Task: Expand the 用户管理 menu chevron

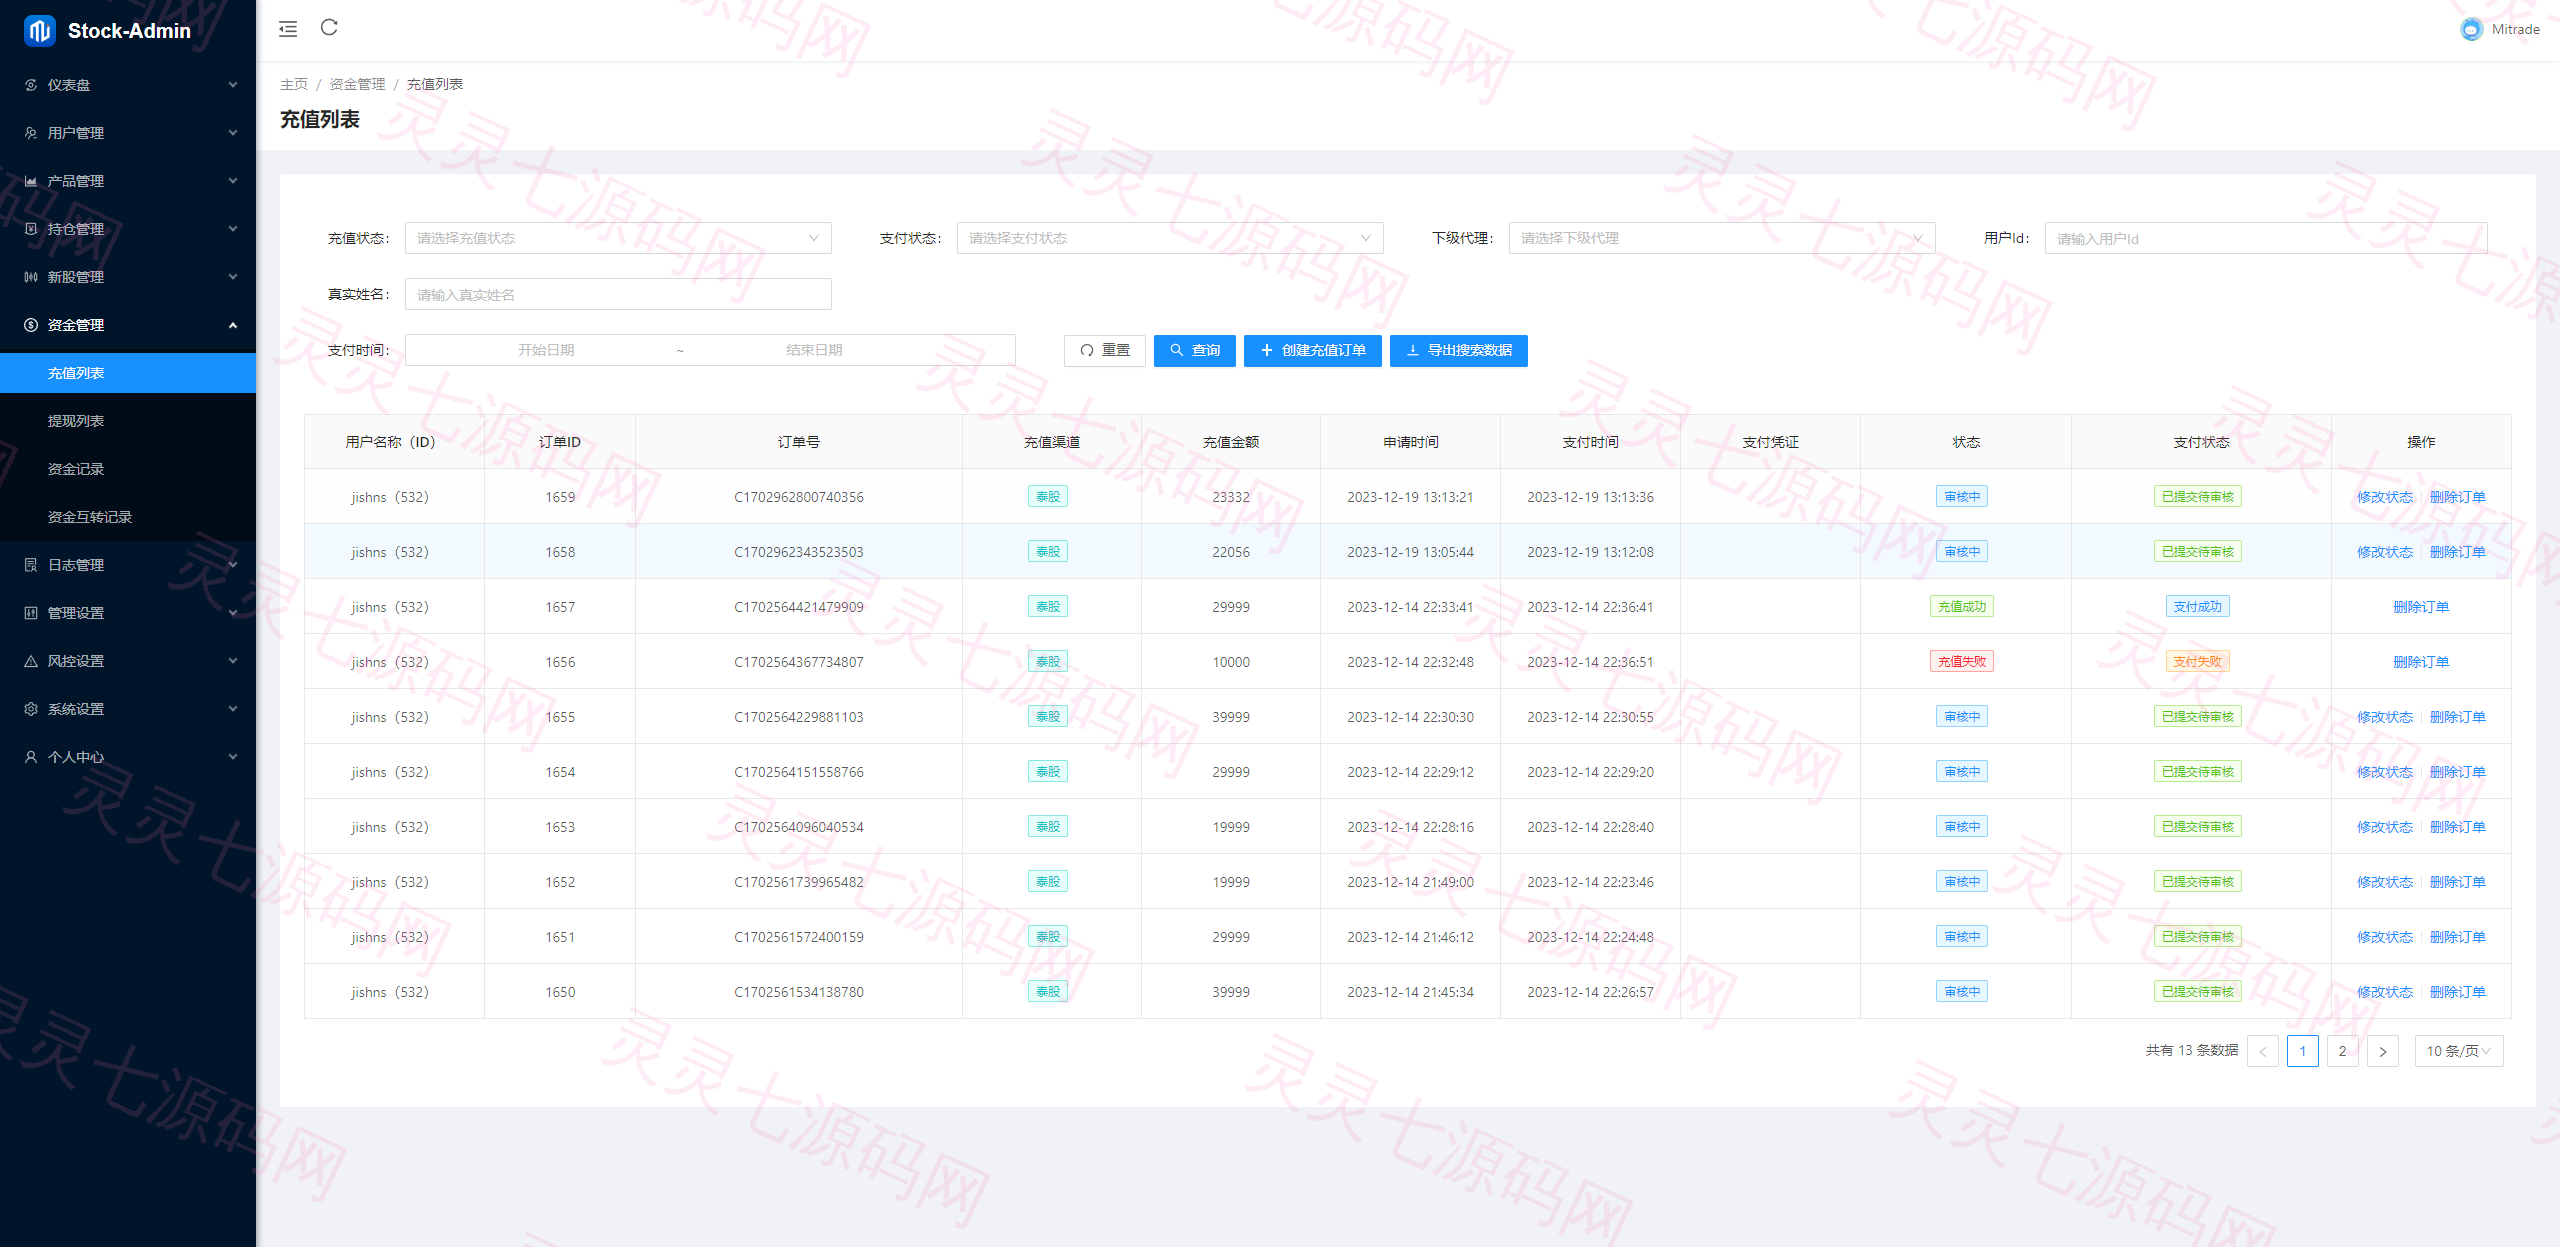Action: pyautogui.click(x=233, y=133)
